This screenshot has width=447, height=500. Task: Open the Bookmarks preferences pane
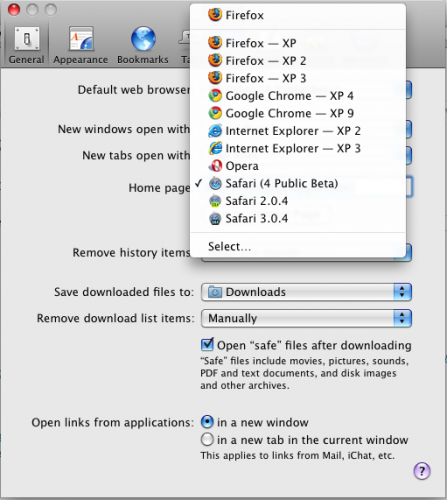pyautogui.click(x=143, y=45)
